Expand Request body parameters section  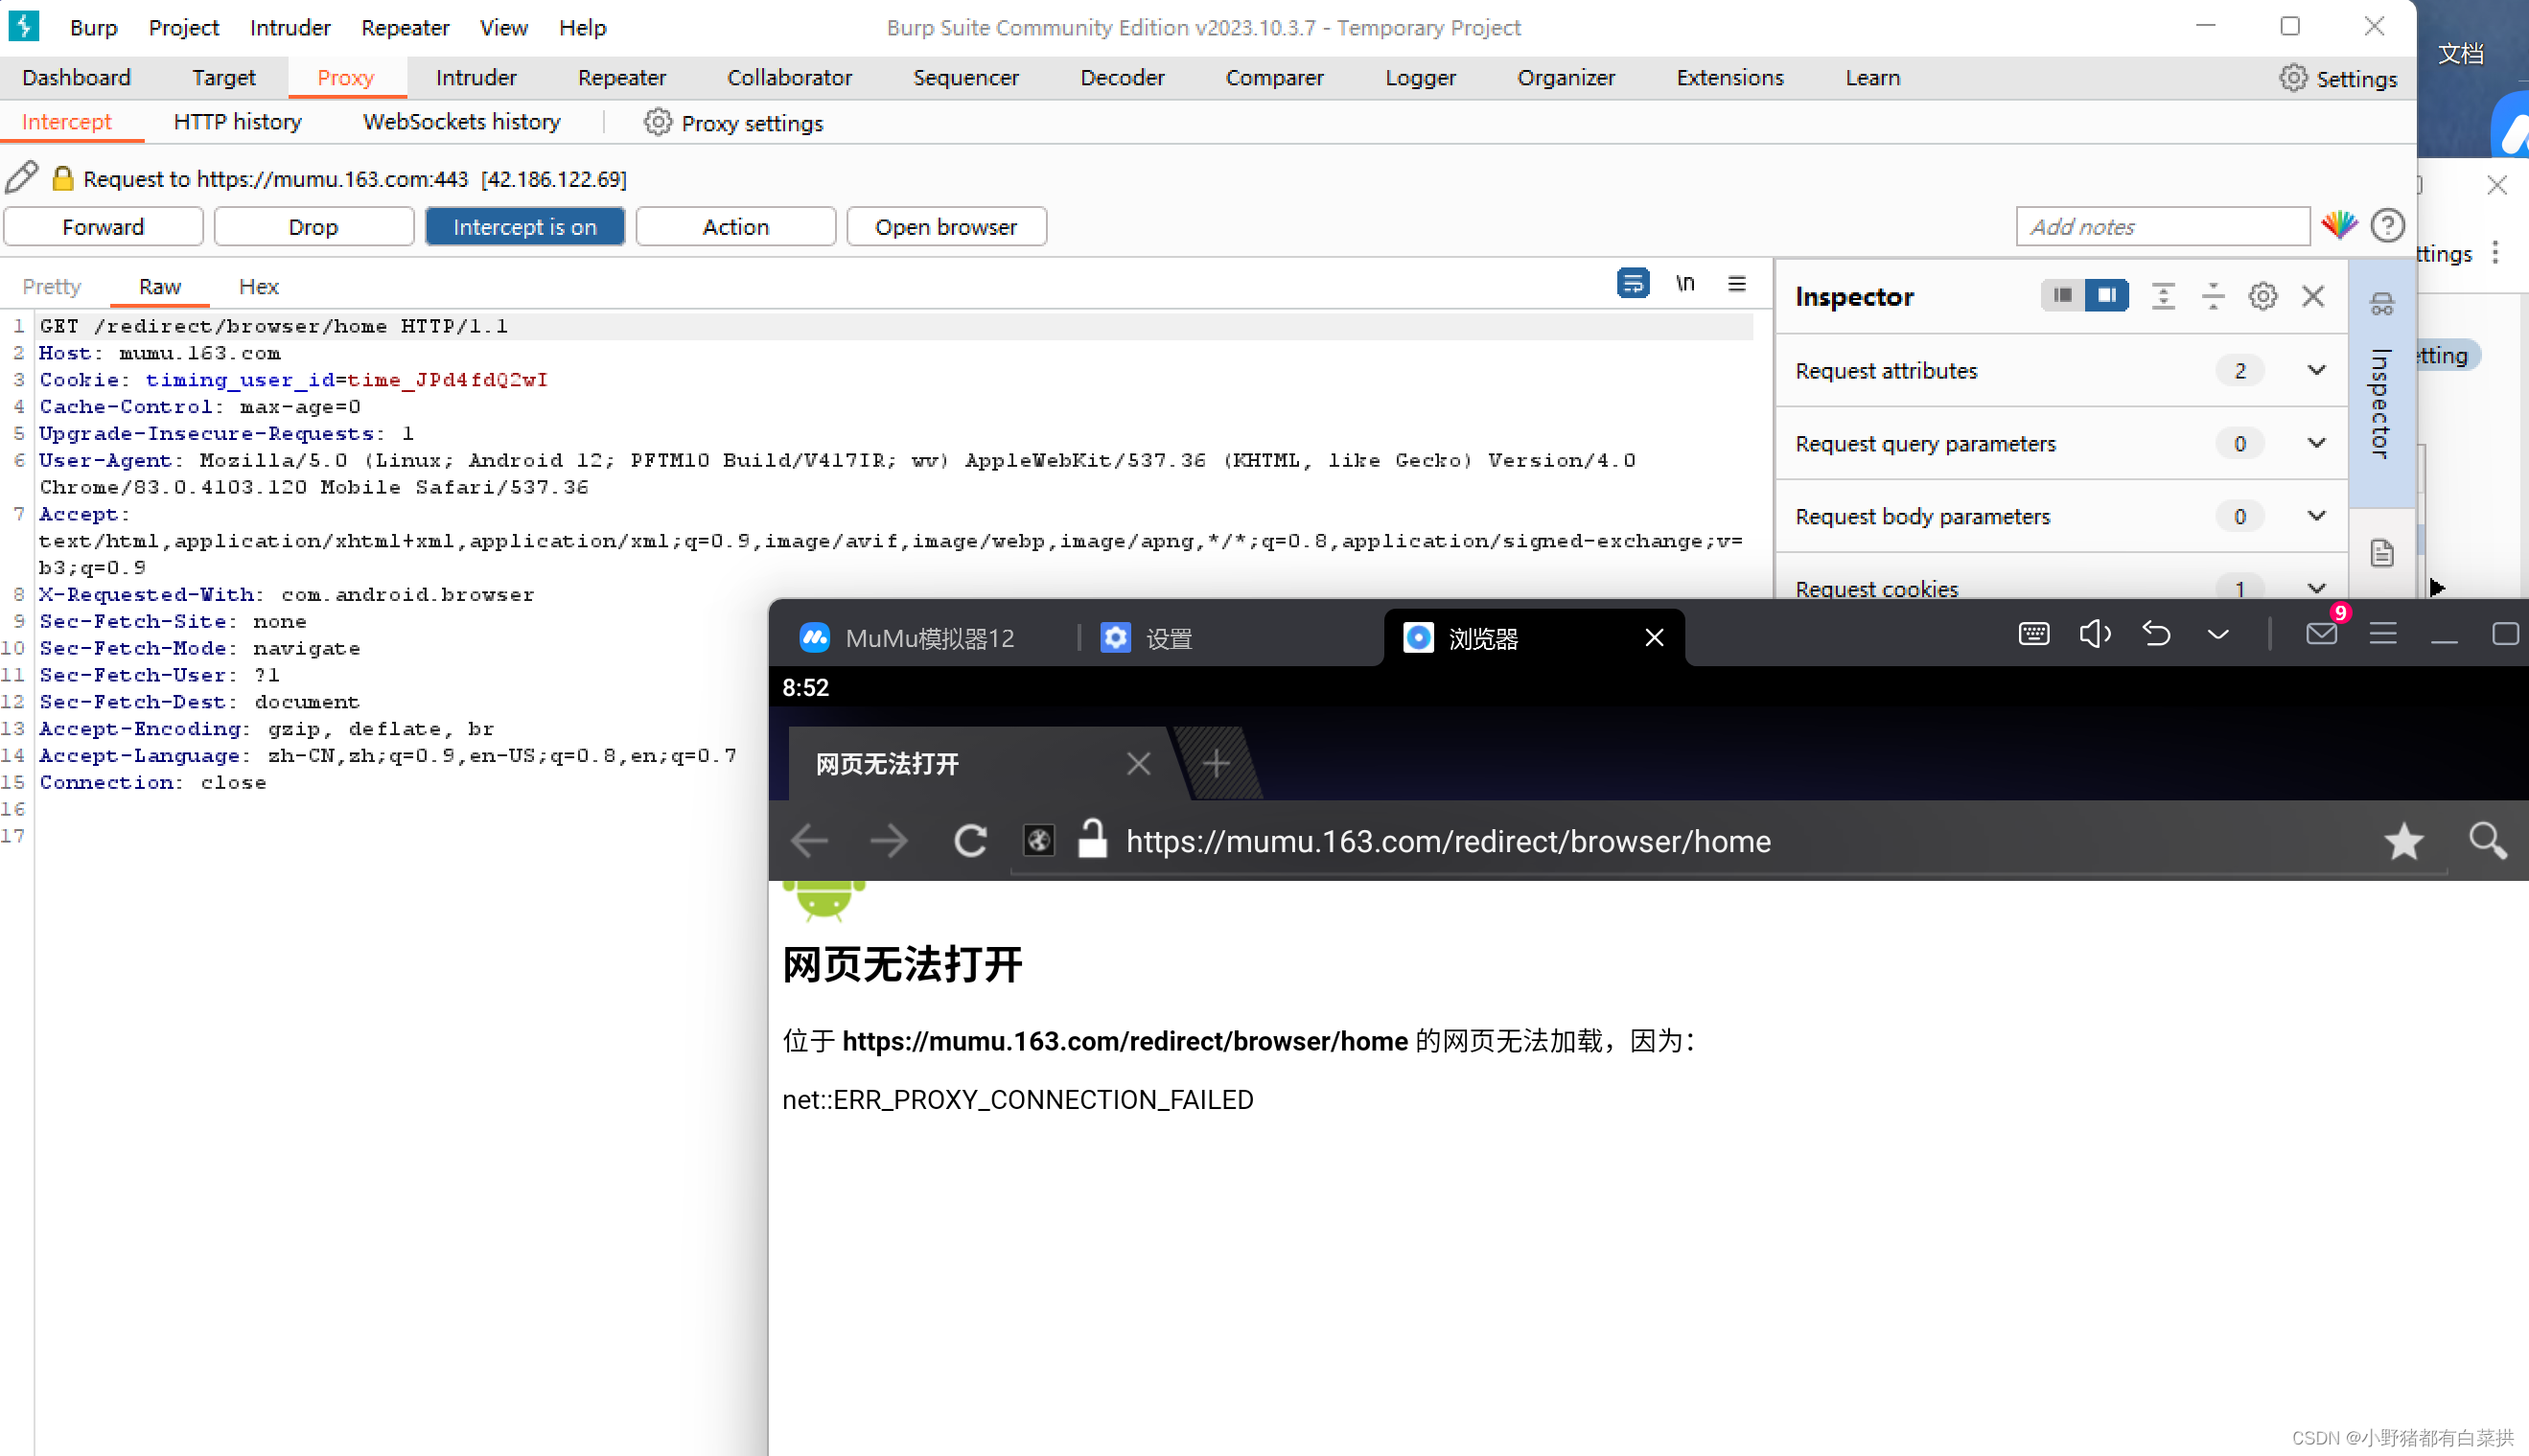(2315, 516)
